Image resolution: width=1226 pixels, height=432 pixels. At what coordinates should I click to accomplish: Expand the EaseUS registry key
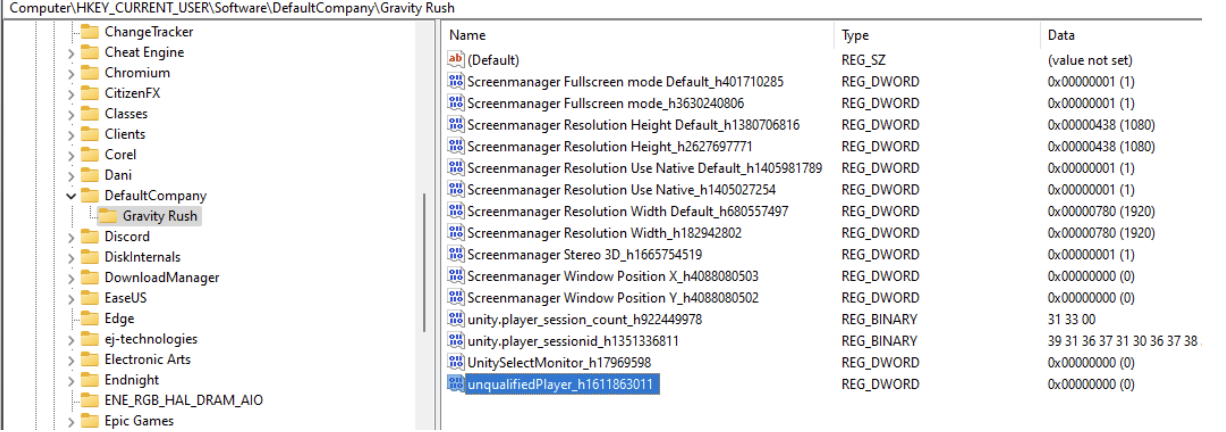(x=70, y=298)
